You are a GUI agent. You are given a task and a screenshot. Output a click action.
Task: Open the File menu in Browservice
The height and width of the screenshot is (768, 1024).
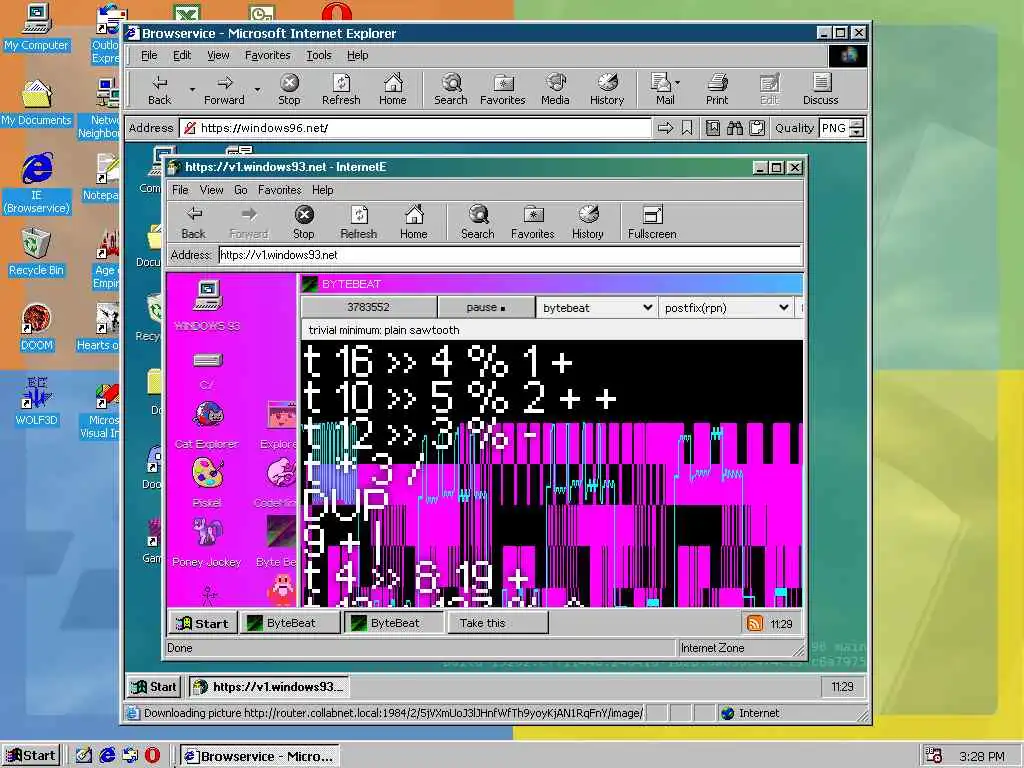[149, 56]
